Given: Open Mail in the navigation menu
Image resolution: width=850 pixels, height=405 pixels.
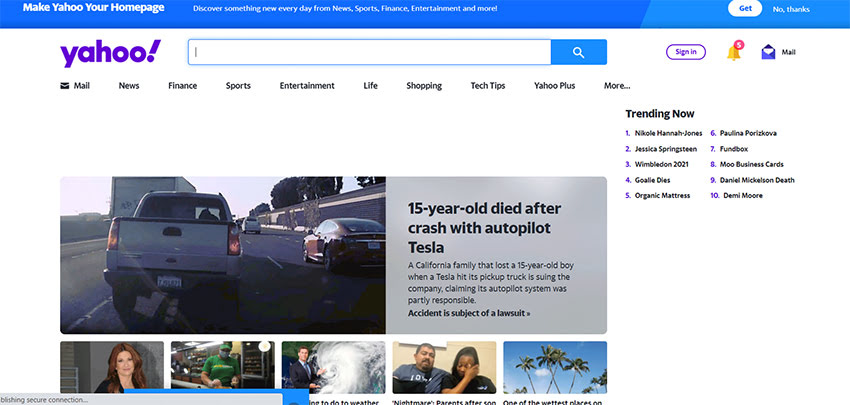Looking at the screenshot, I should point(82,86).
